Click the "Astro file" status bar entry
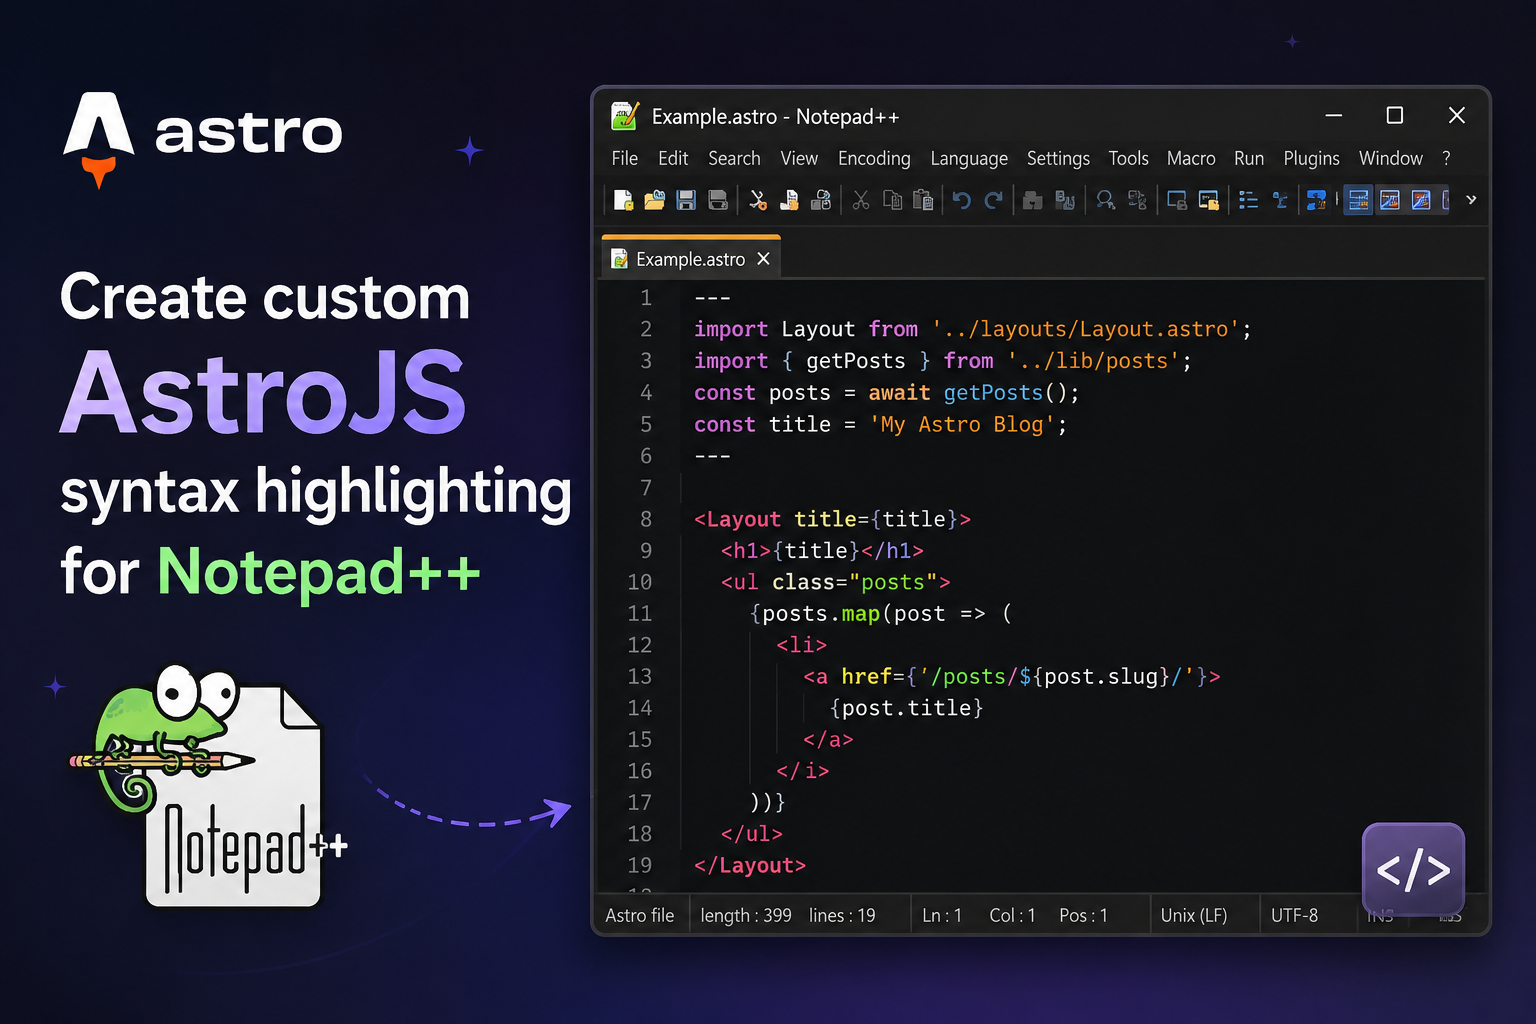1536x1024 pixels. click(640, 915)
